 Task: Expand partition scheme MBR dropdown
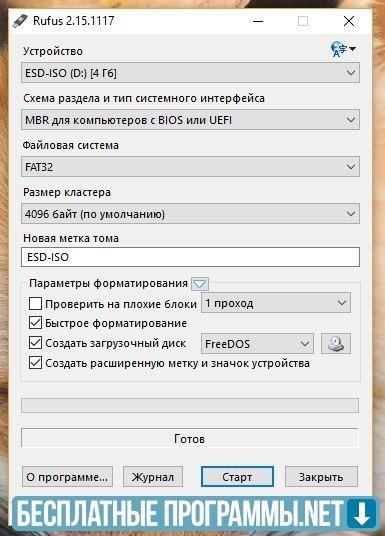pyautogui.click(x=190, y=120)
